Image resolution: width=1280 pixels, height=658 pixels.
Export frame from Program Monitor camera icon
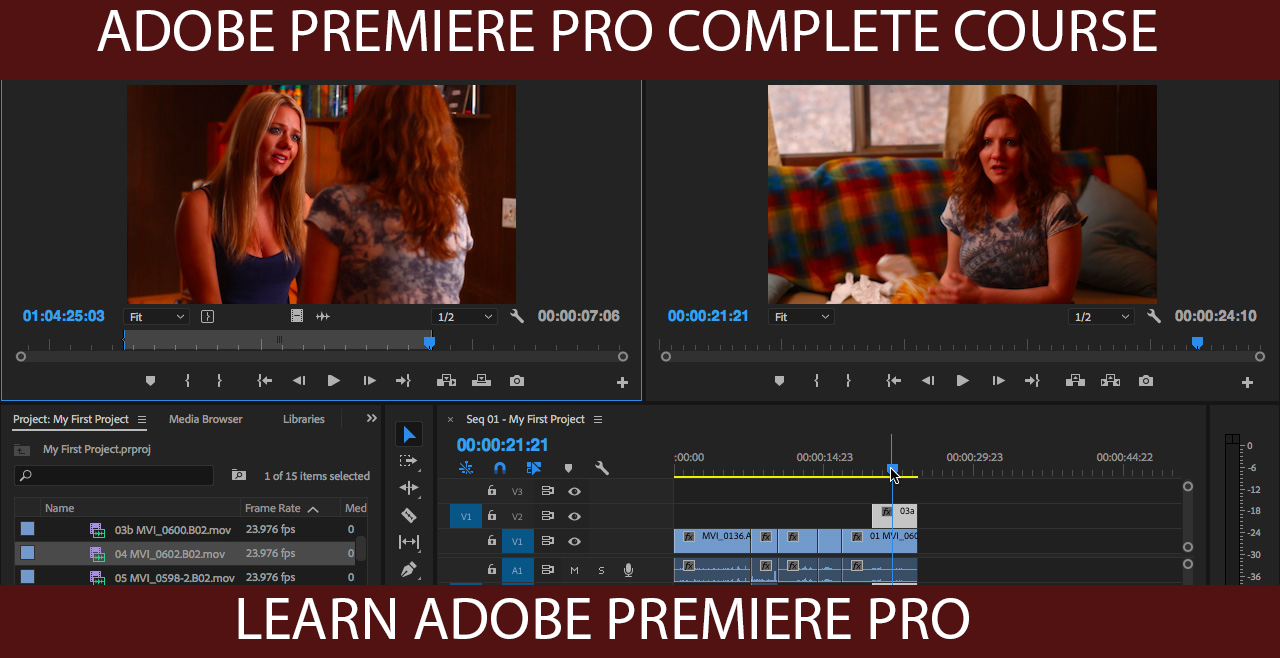pyautogui.click(x=1146, y=381)
